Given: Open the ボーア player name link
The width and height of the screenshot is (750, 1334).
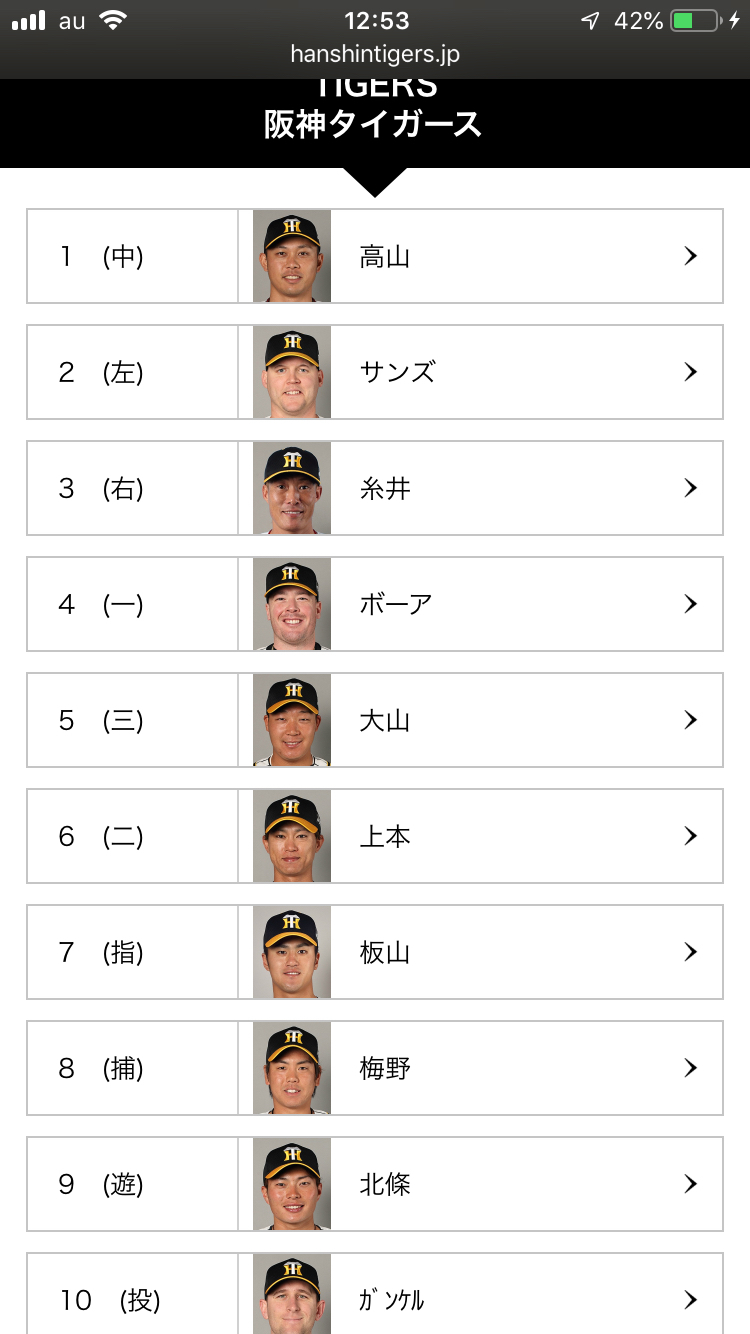Looking at the screenshot, I should coord(396,605).
